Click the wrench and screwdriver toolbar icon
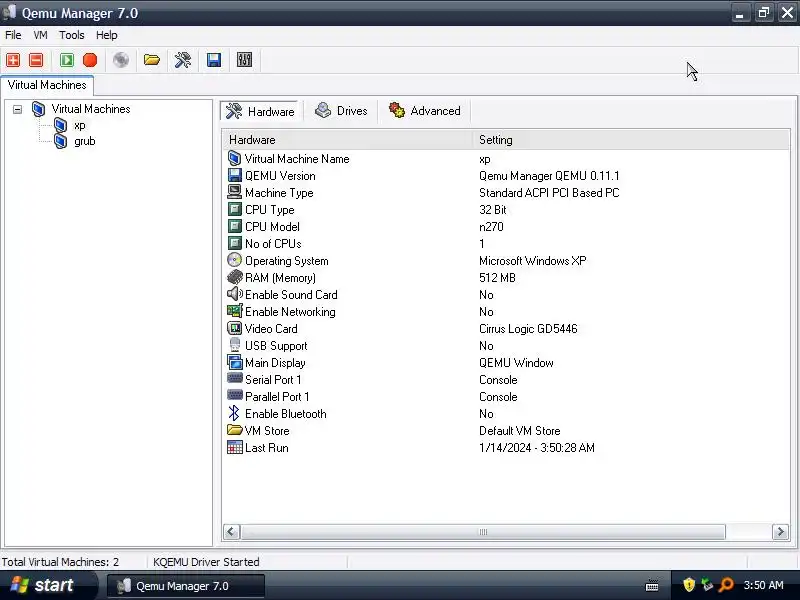This screenshot has width=800, height=600. tap(183, 60)
